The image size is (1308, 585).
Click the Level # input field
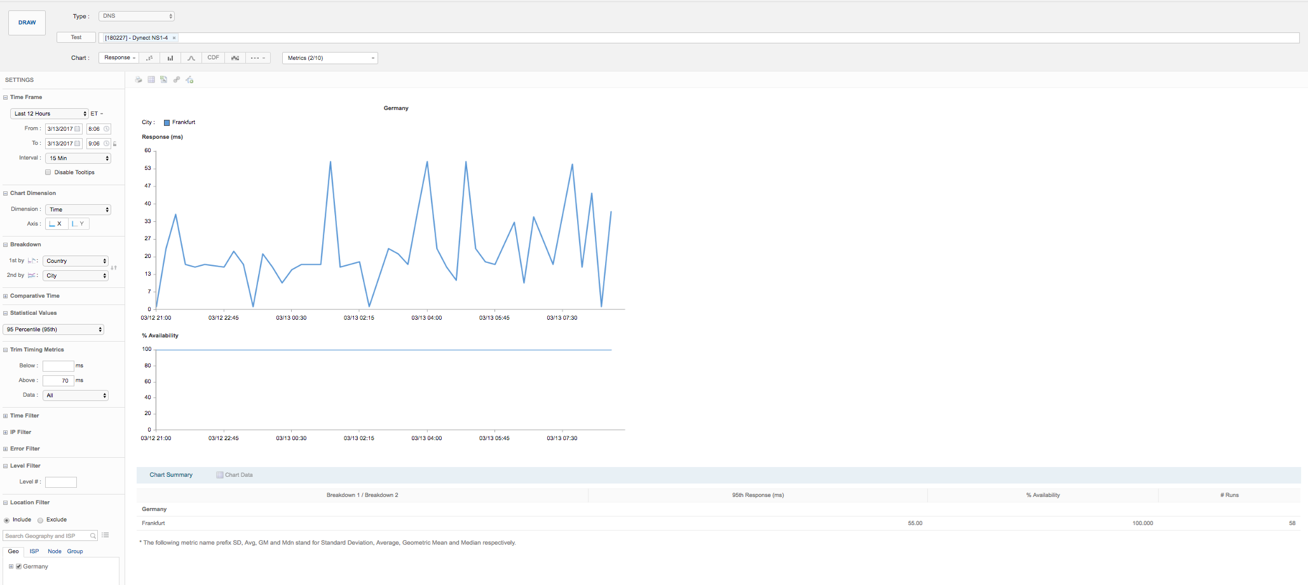(61, 482)
